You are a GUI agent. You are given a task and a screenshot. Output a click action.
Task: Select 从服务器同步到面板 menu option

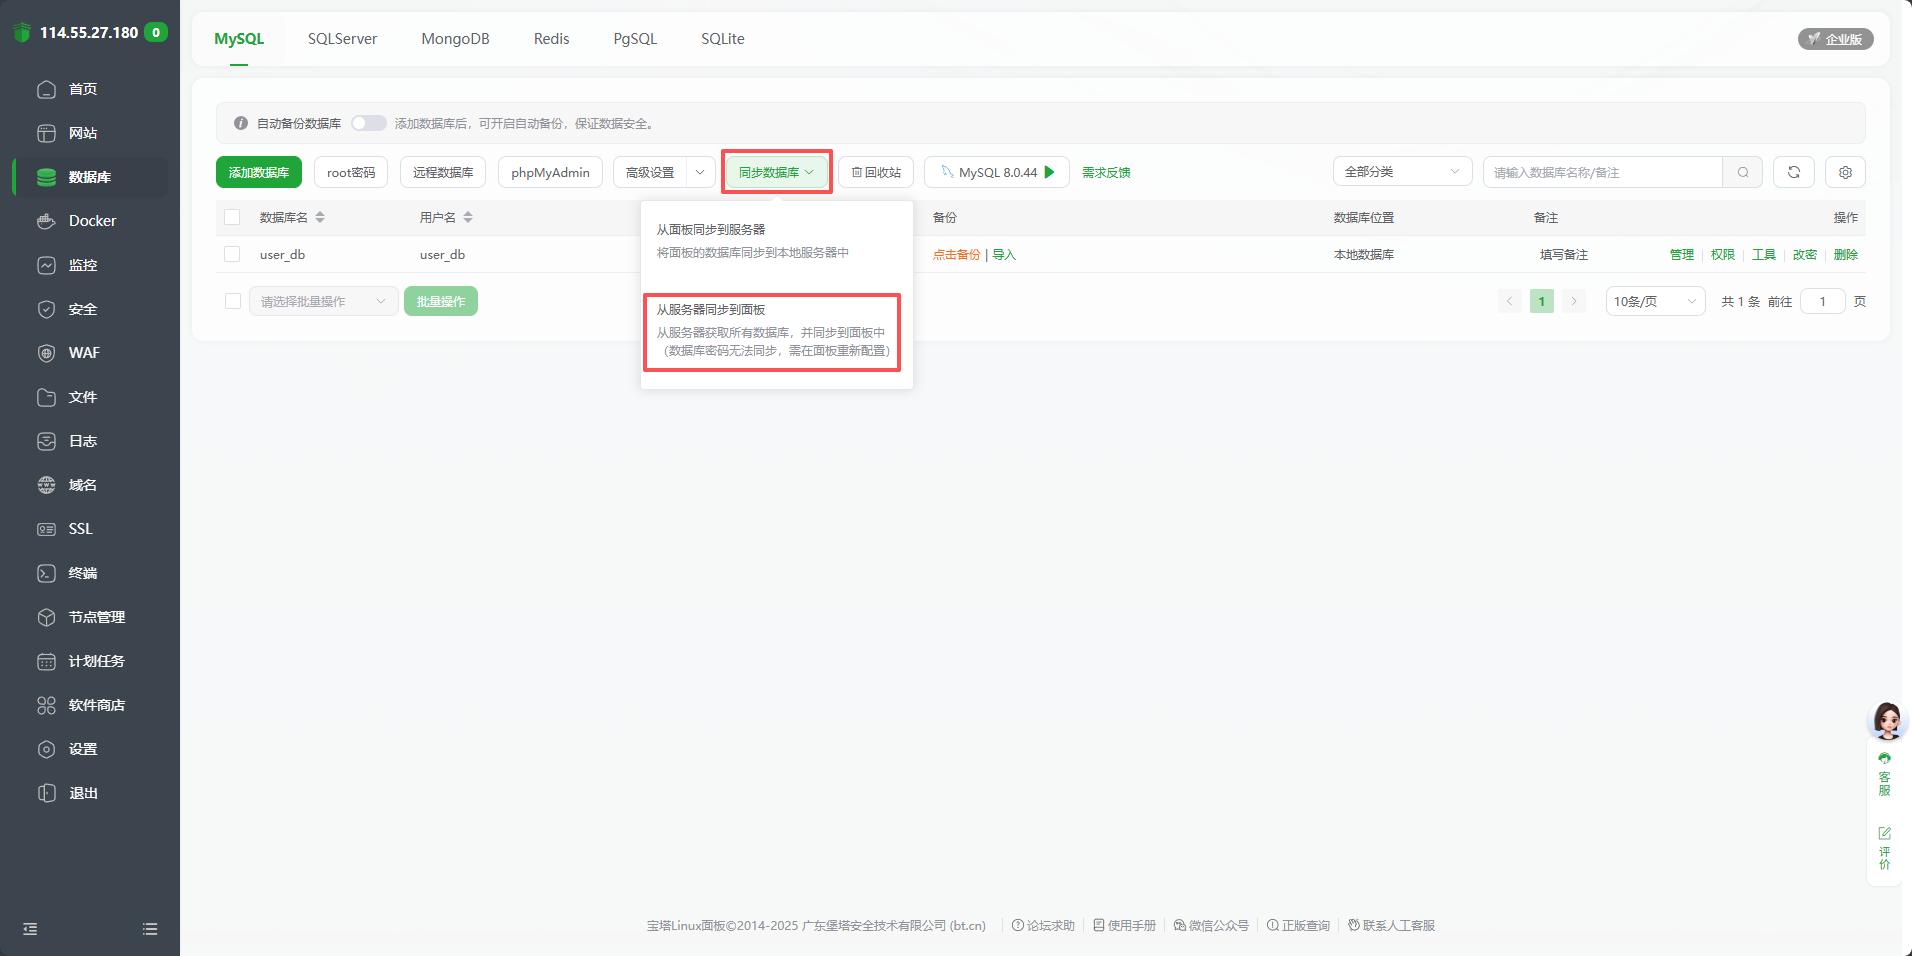click(771, 331)
